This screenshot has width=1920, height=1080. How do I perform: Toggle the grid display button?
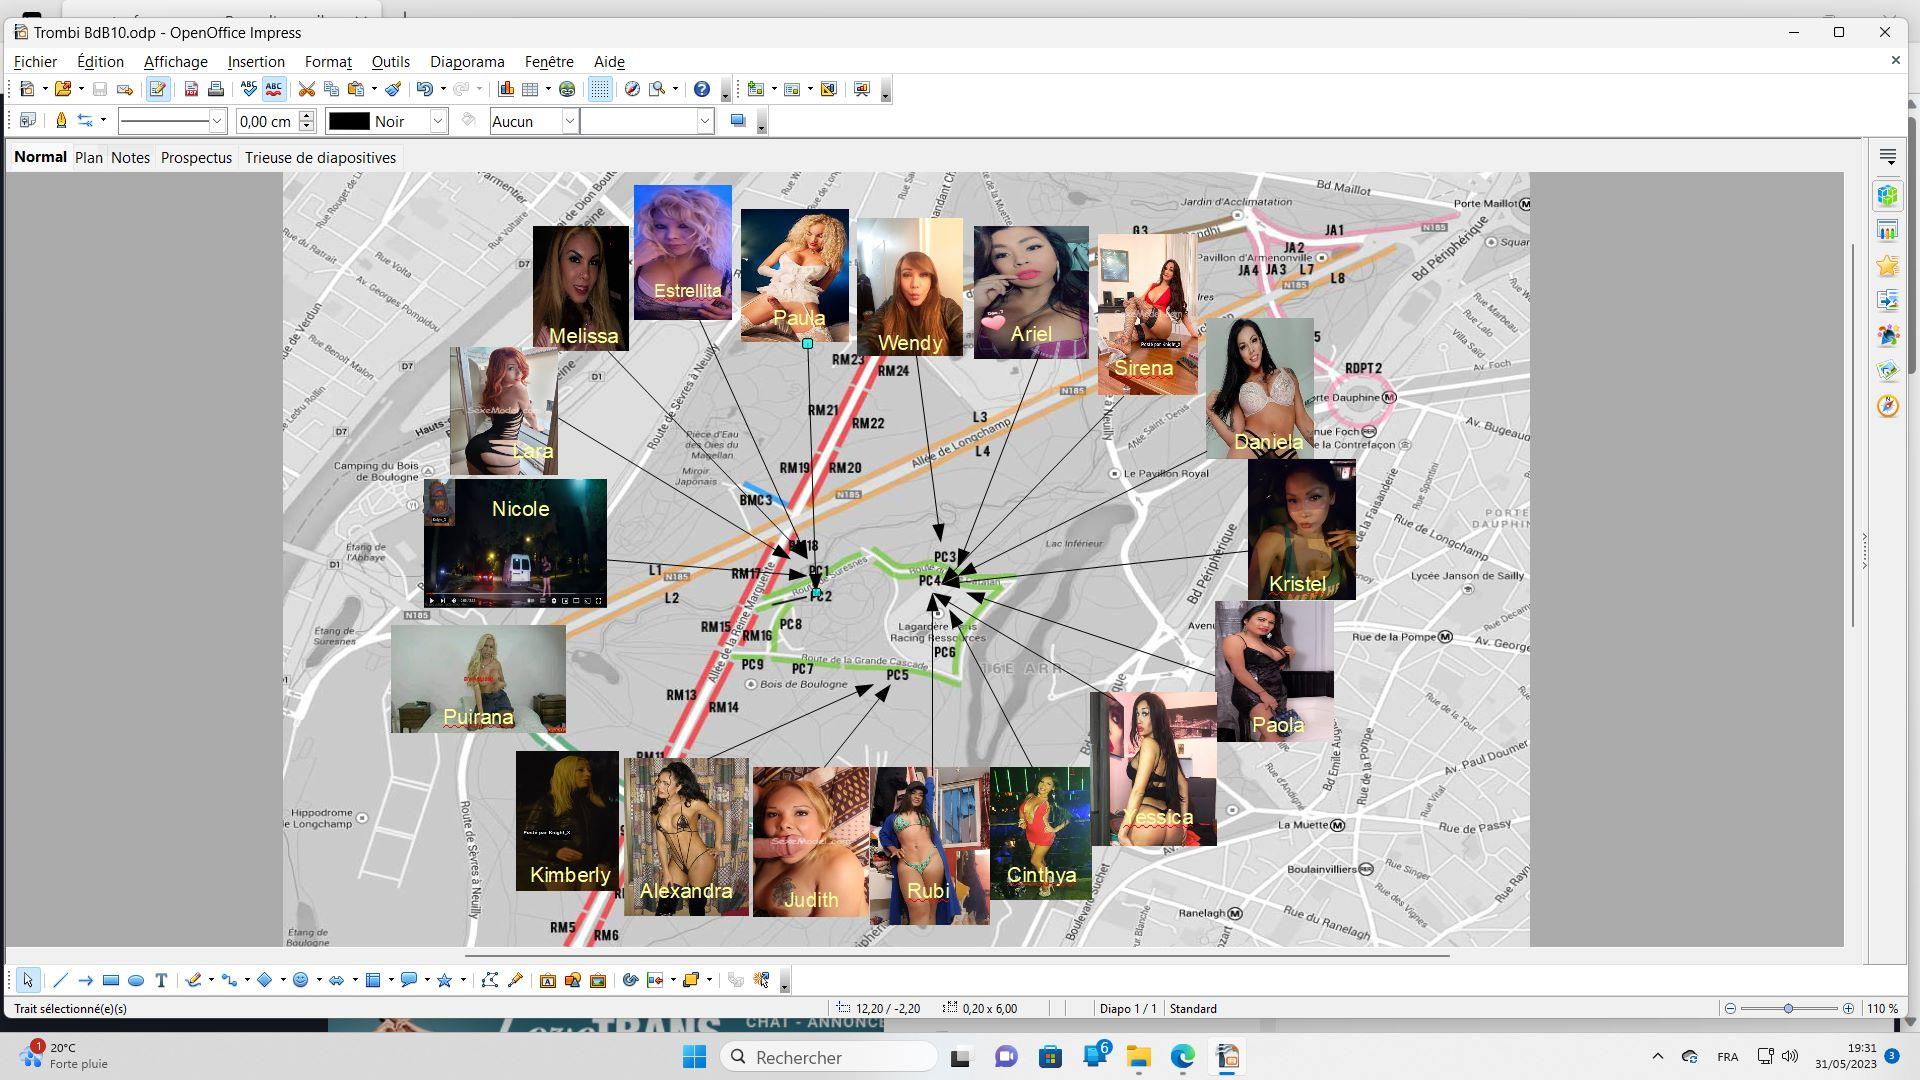click(x=599, y=89)
